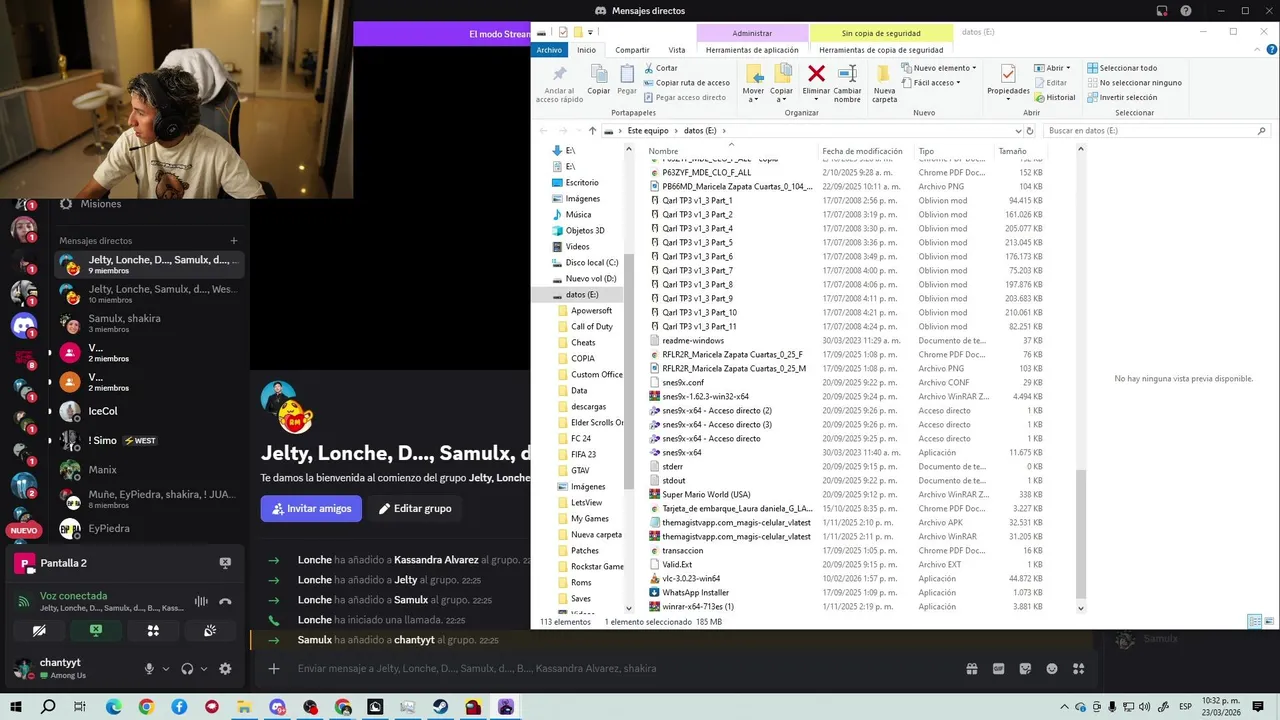Switch to the Vista ribbon tab
Screen dimensions: 1280x720
[x=677, y=50]
